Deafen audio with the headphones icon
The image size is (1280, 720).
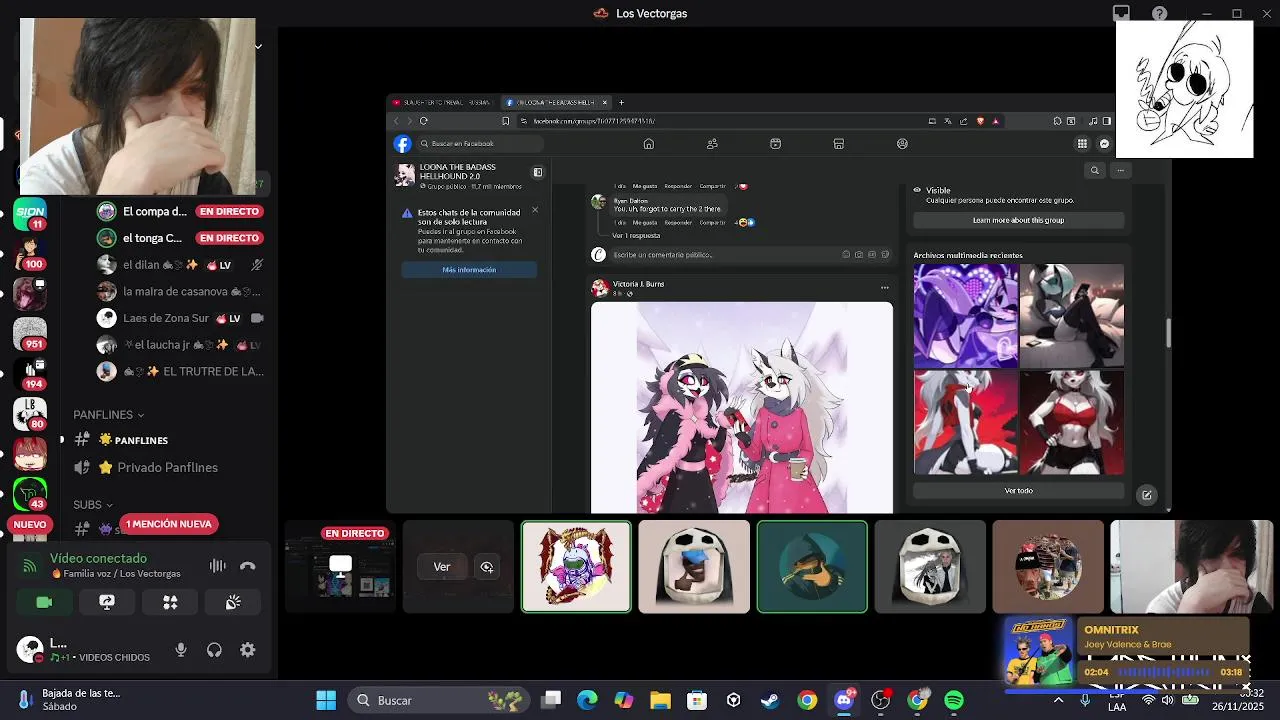214,650
